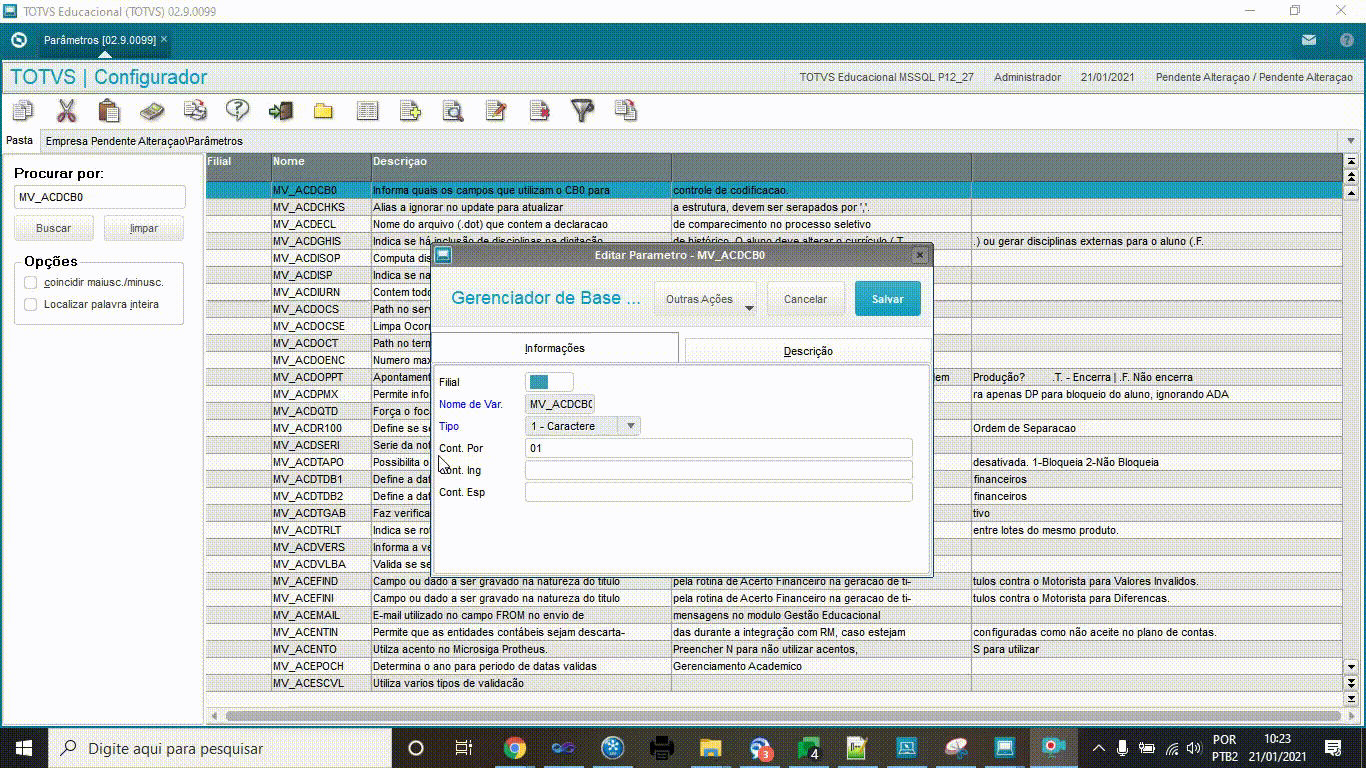Screen dimensions: 1366x768
Task: Close the Editar Parametro dialog
Action: pos(920,255)
